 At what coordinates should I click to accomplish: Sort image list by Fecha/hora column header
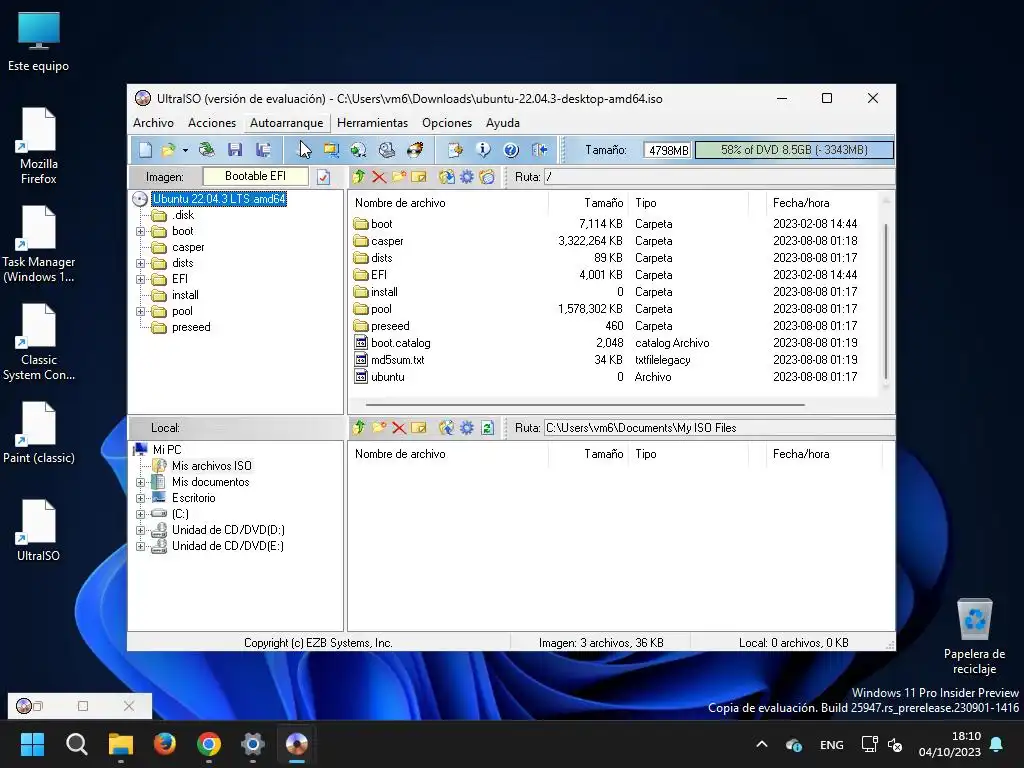click(823, 203)
